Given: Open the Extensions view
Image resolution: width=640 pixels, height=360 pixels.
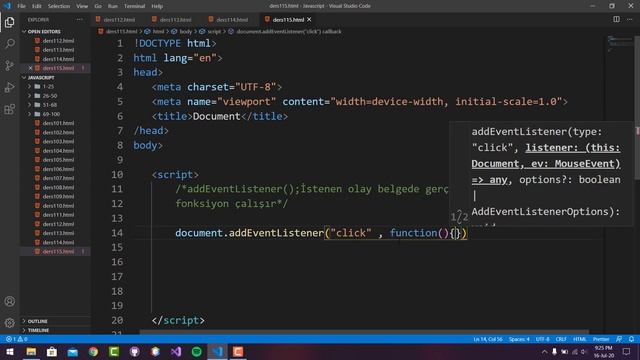Looking at the screenshot, I should 9,109.
